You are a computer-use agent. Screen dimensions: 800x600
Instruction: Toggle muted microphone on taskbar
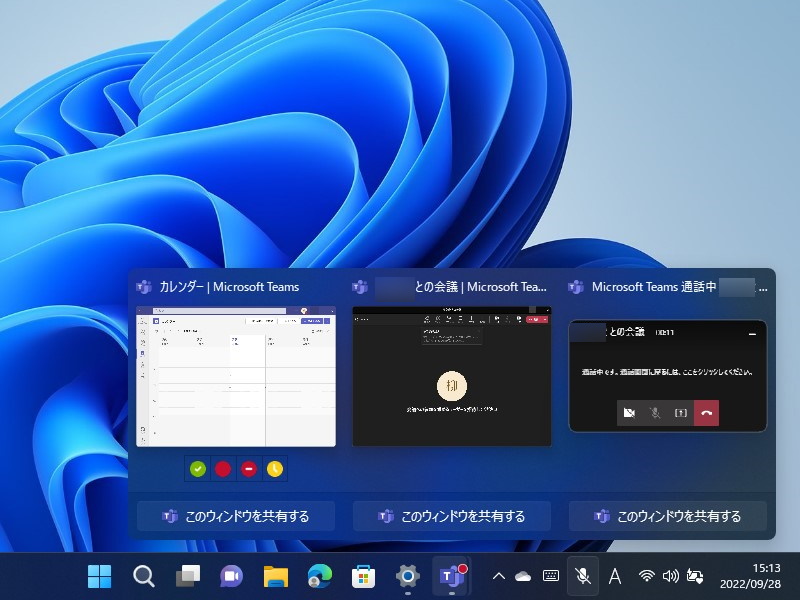(583, 577)
